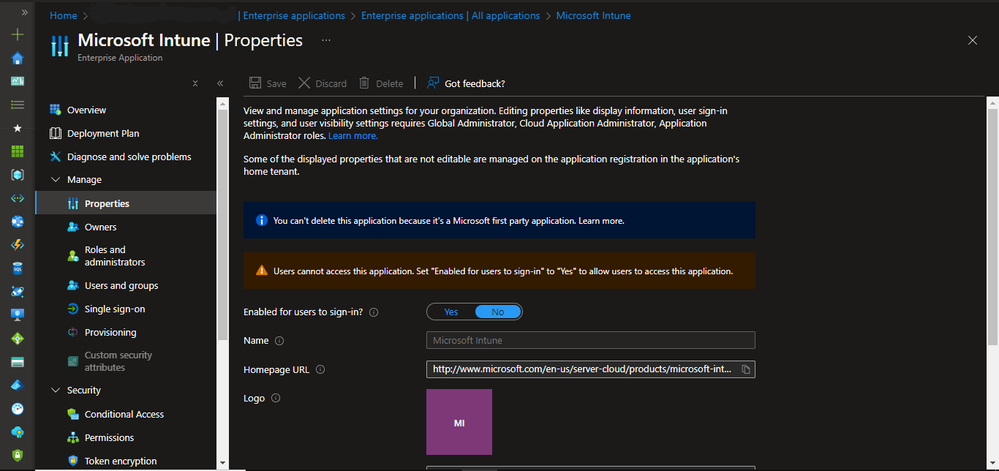Click the green plus Create a resource icon

(17, 34)
